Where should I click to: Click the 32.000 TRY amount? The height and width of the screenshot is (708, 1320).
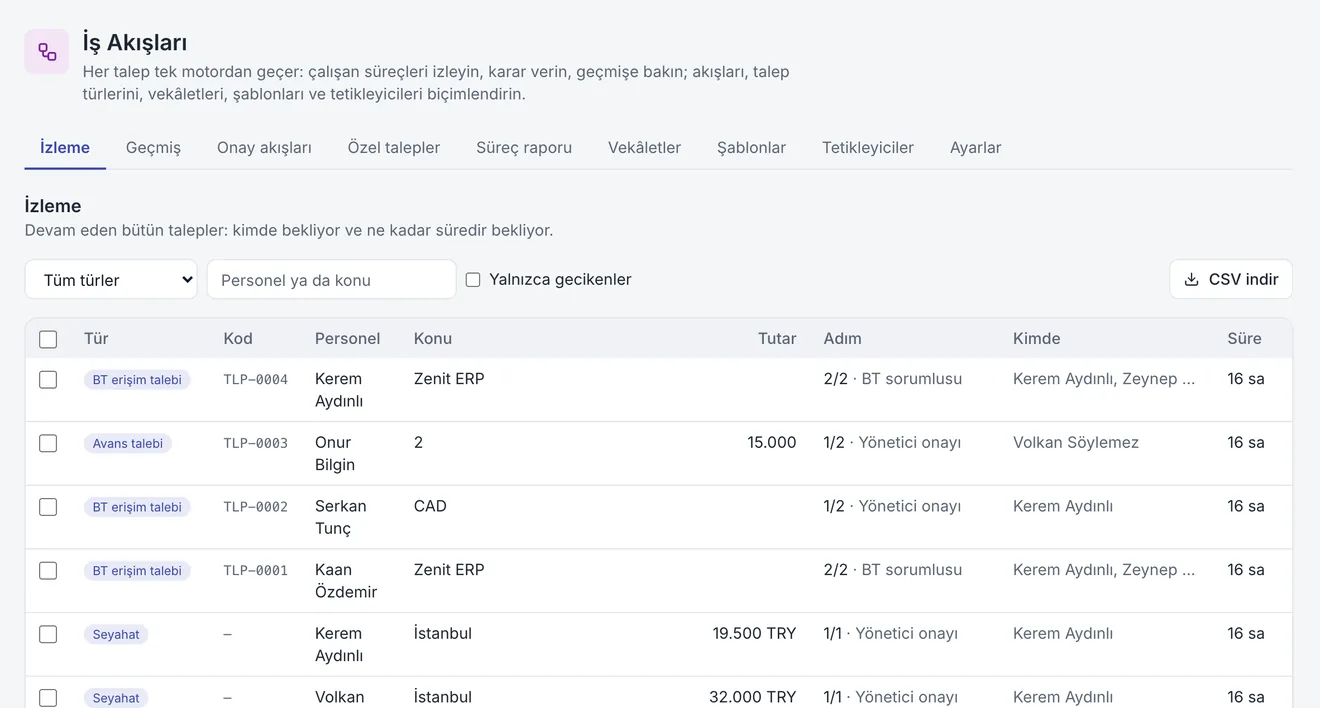(753, 697)
